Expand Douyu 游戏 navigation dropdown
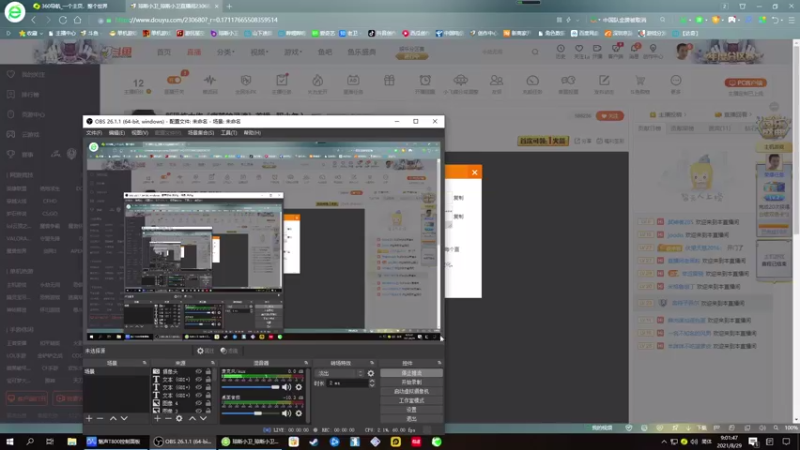Viewport: 800px width, 450px height. [293, 52]
